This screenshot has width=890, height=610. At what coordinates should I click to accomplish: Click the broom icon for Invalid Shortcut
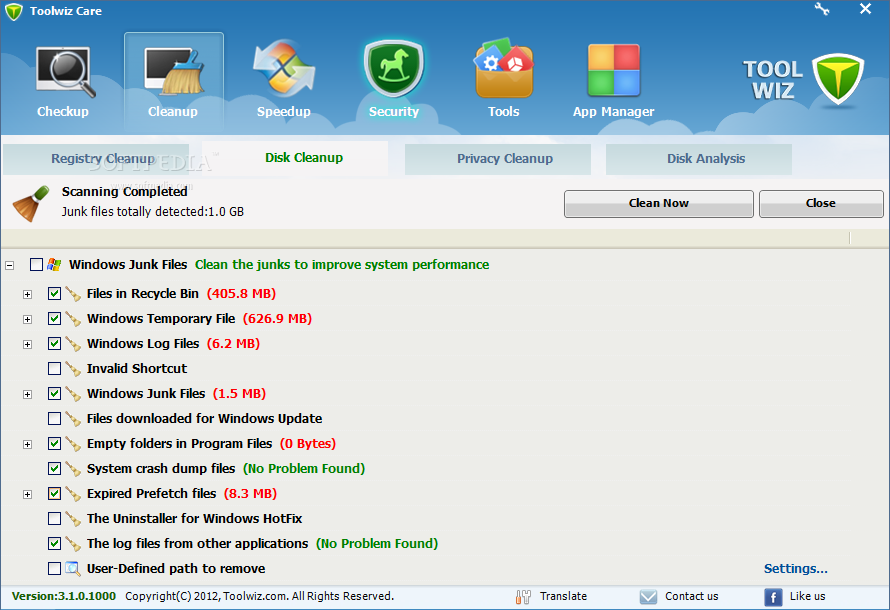73,369
